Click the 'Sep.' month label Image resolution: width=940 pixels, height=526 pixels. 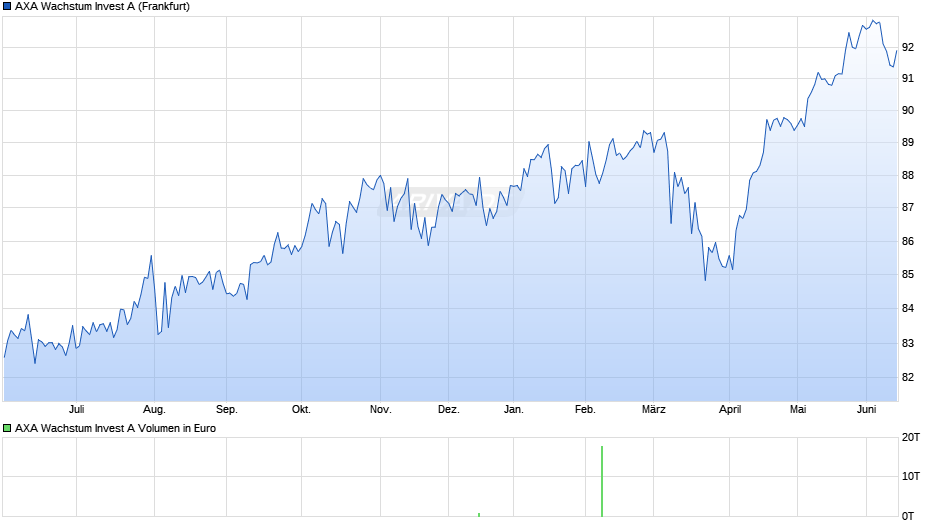pyautogui.click(x=227, y=410)
